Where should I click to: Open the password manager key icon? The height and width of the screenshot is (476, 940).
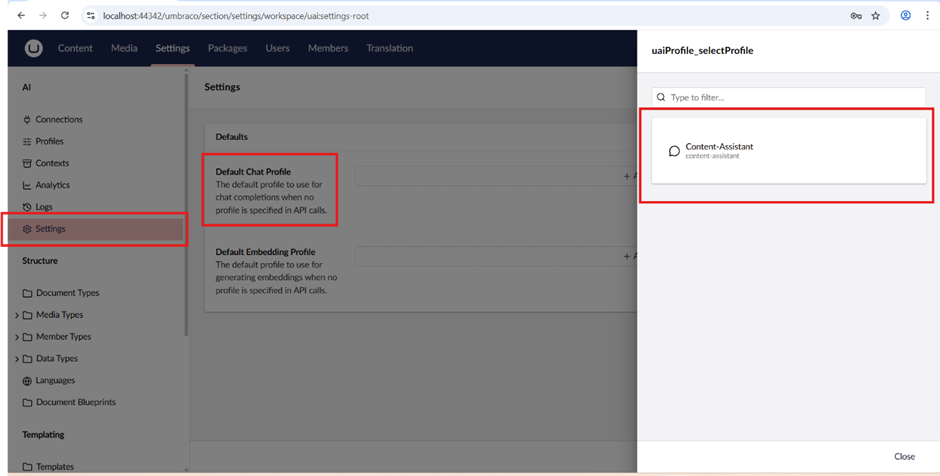click(x=856, y=16)
